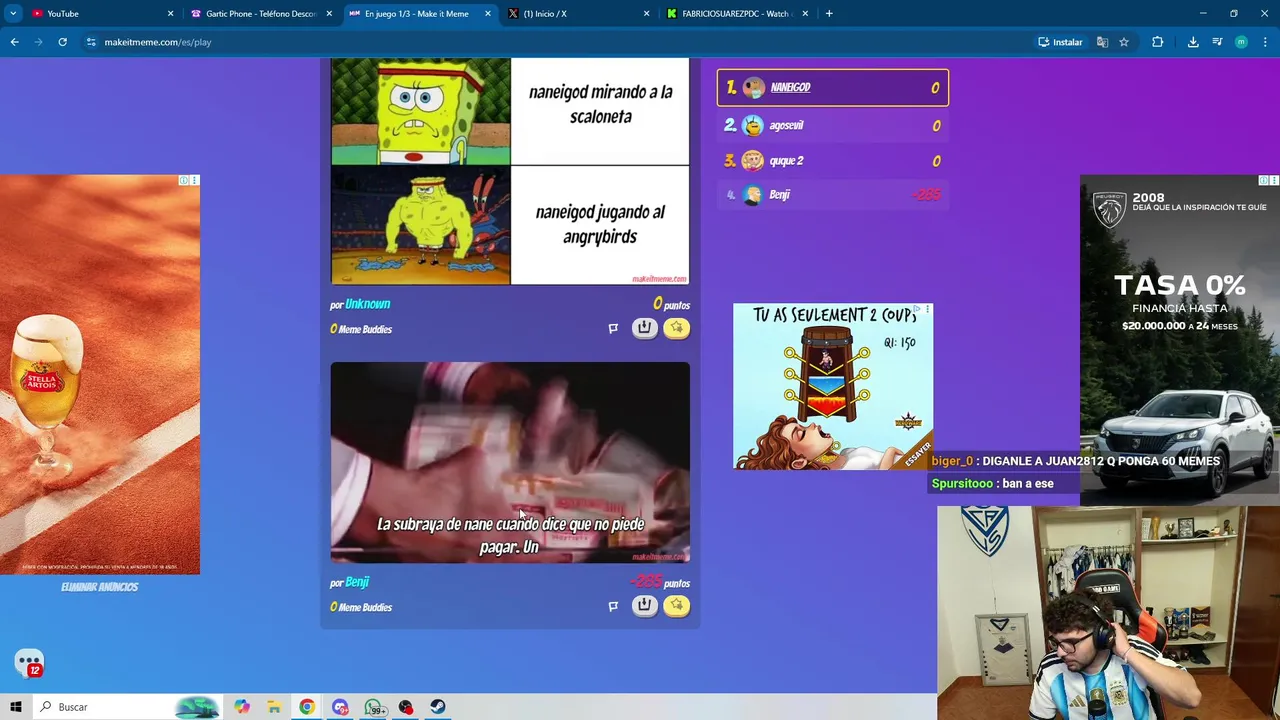Flag the Benji meme with report flag

click(613, 606)
